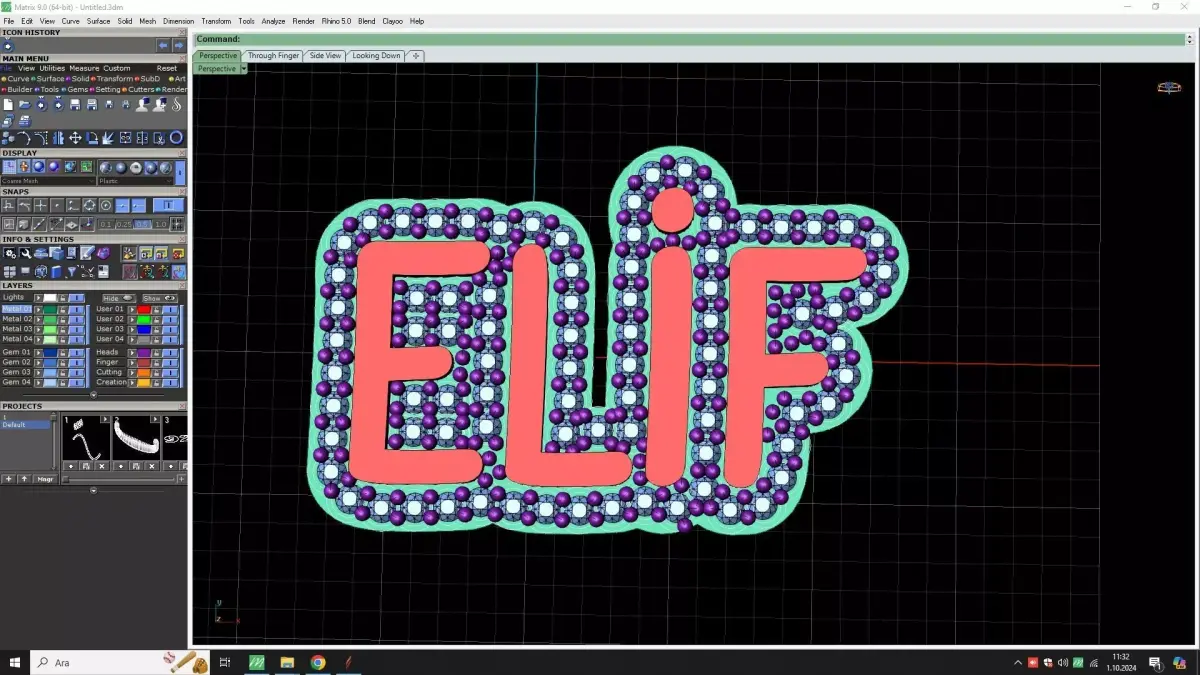
Task: Open the Coarse Mesh dropdown
Action: tap(48, 181)
